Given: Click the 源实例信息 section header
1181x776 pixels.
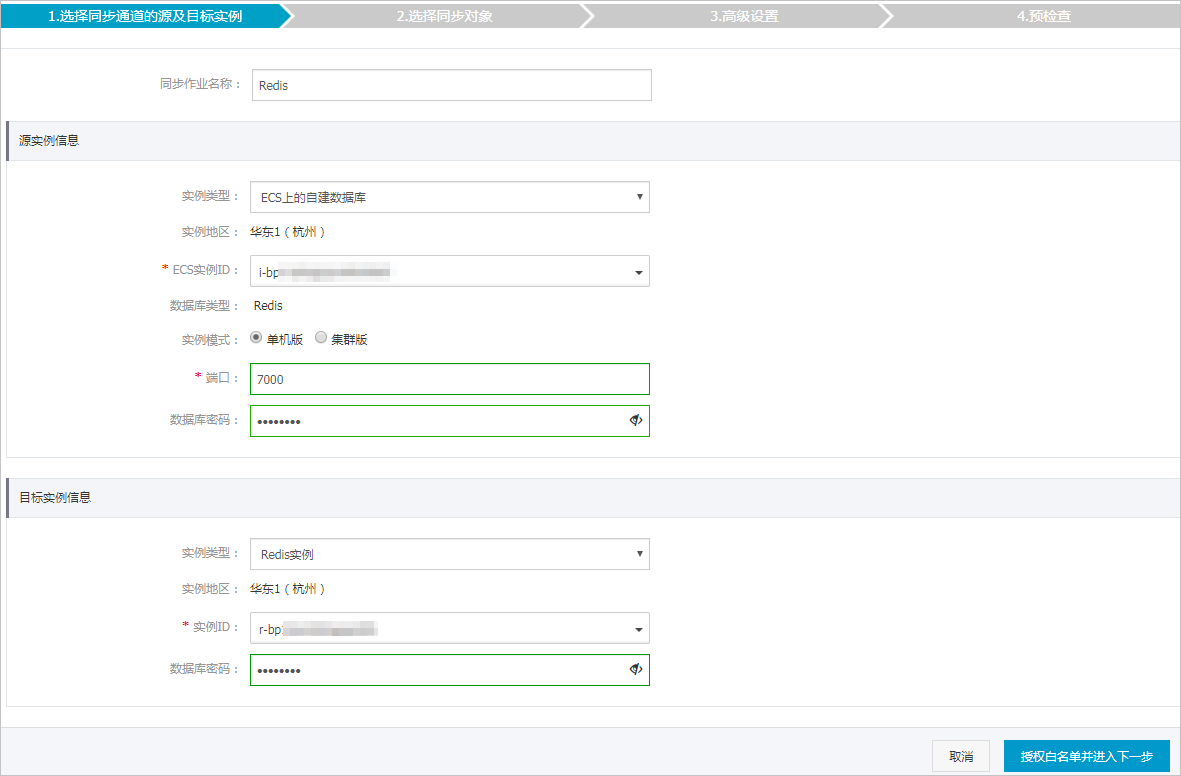Looking at the screenshot, I should [593, 141].
